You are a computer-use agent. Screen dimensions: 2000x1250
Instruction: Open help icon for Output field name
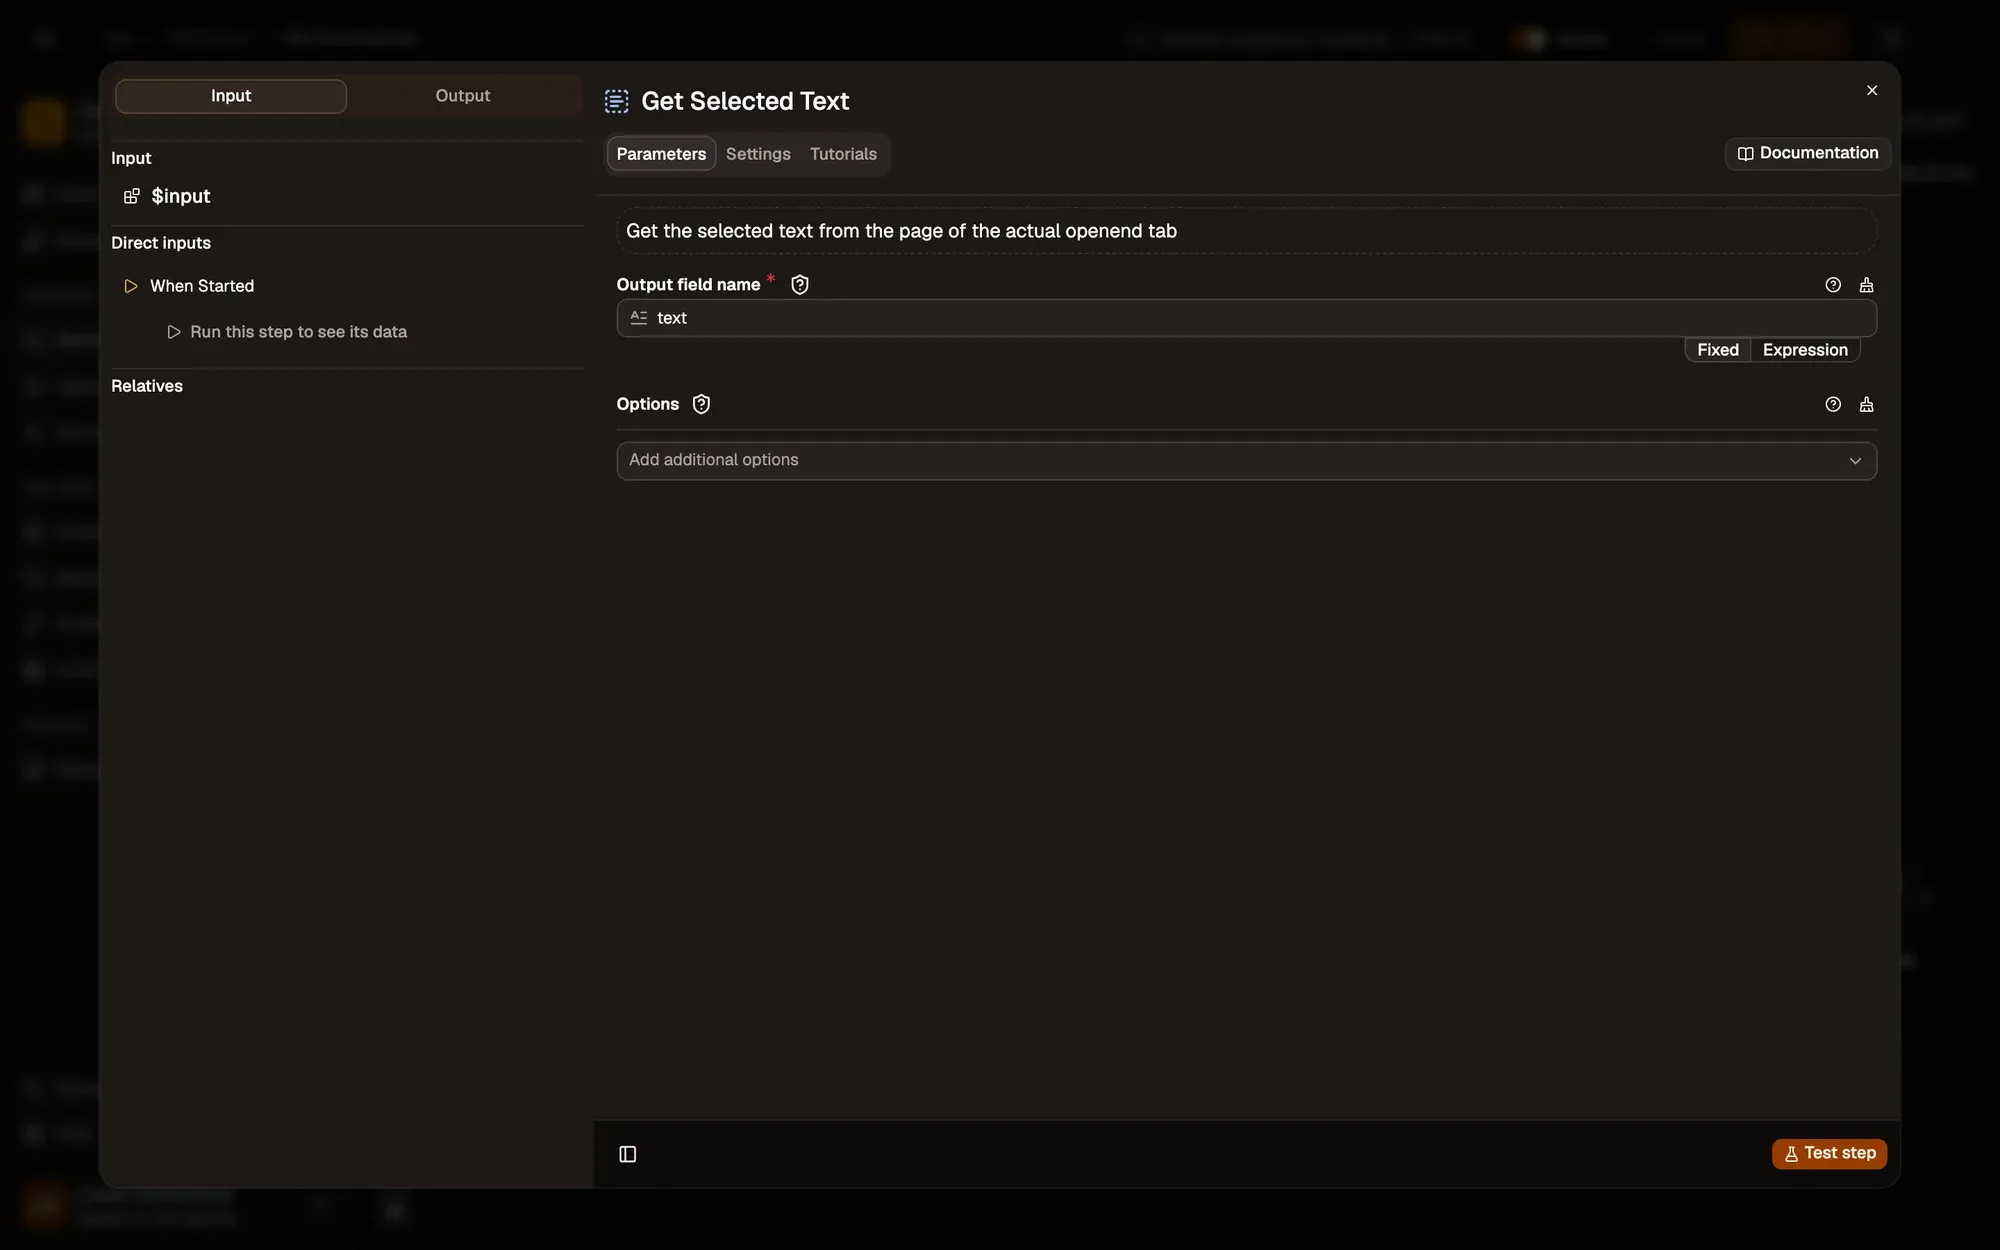[1833, 285]
